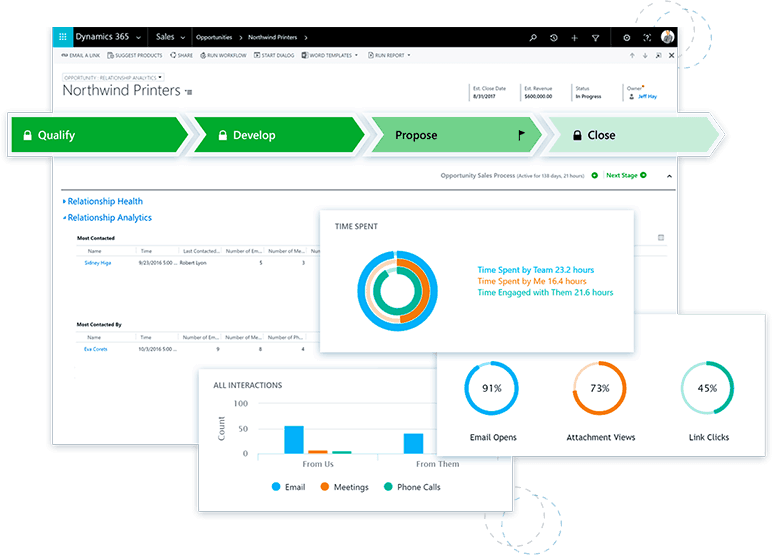
Task: Open recent items clock icon
Action: 554,37
